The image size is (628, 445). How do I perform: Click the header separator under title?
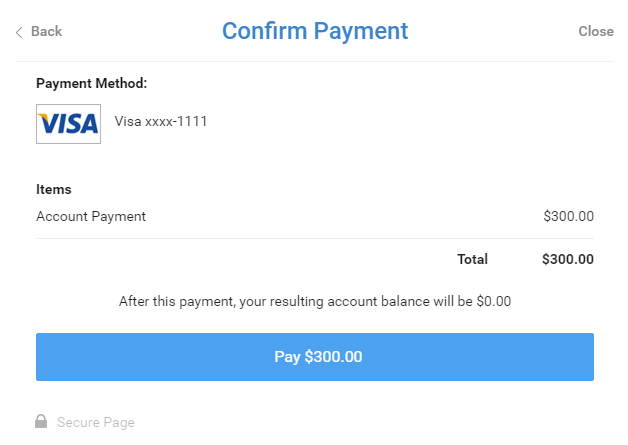(314, 62)
